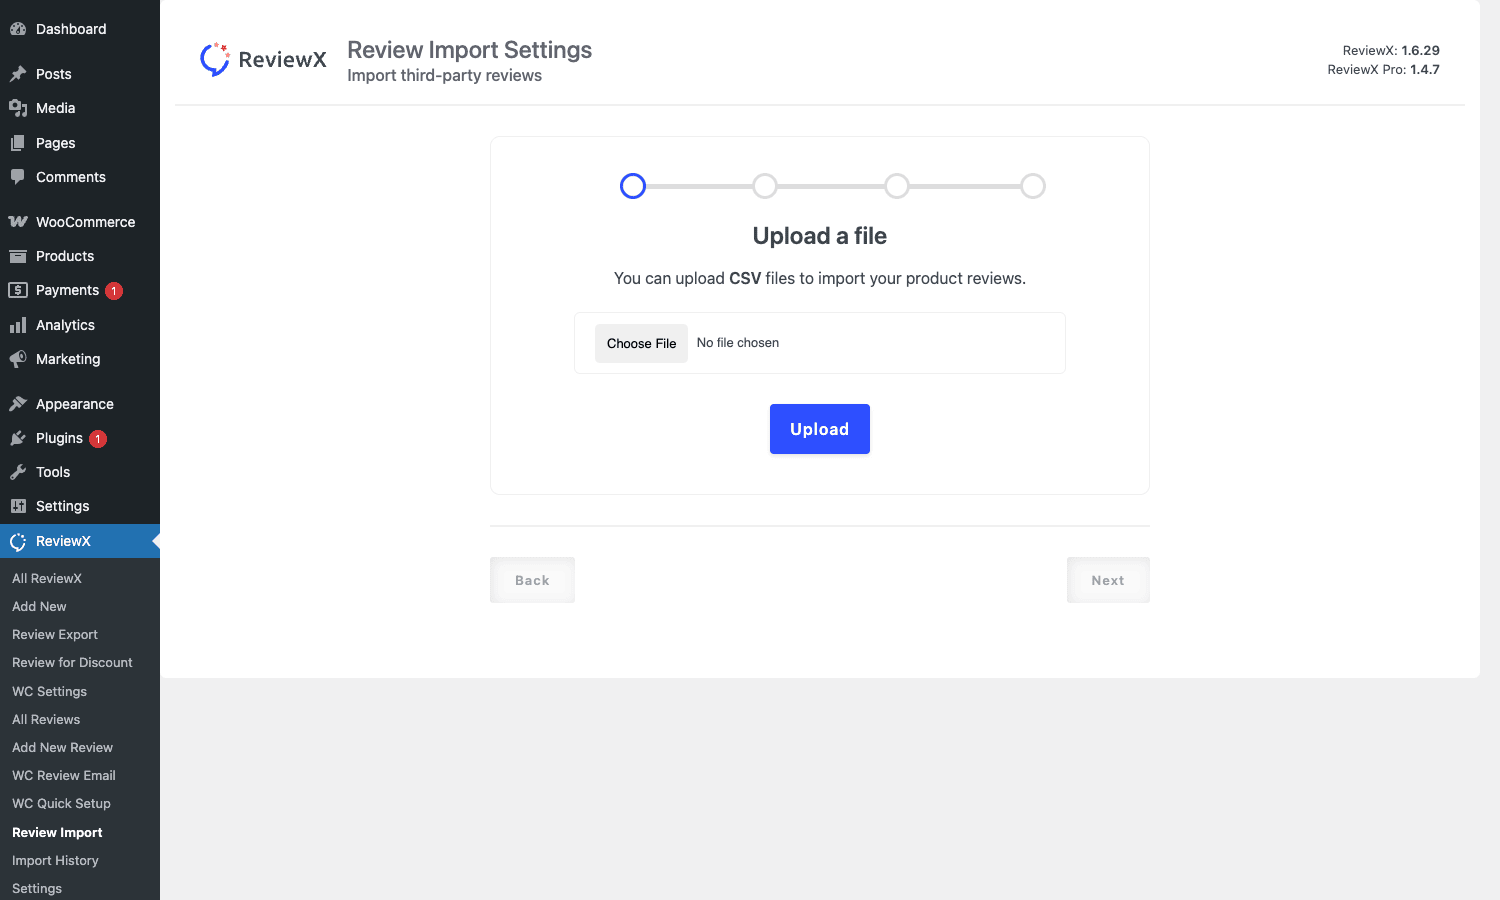Image resolution: width=1500 pixels, height=900 pixels.
Task: Click the Comments bubble icon
Action: 18,177
